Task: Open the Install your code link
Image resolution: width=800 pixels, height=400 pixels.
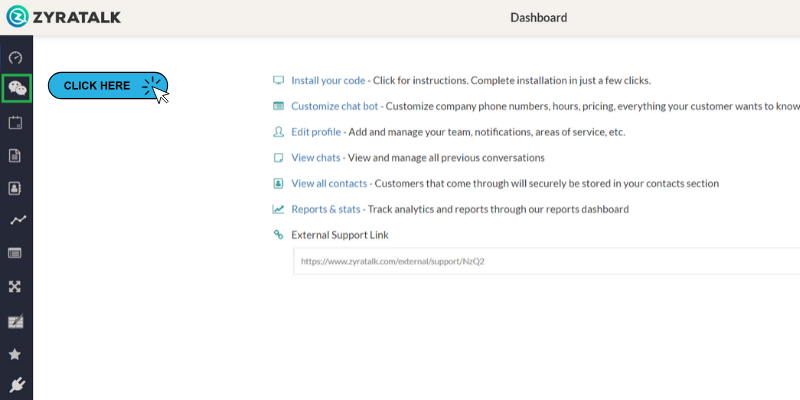Action: point(328,81)
